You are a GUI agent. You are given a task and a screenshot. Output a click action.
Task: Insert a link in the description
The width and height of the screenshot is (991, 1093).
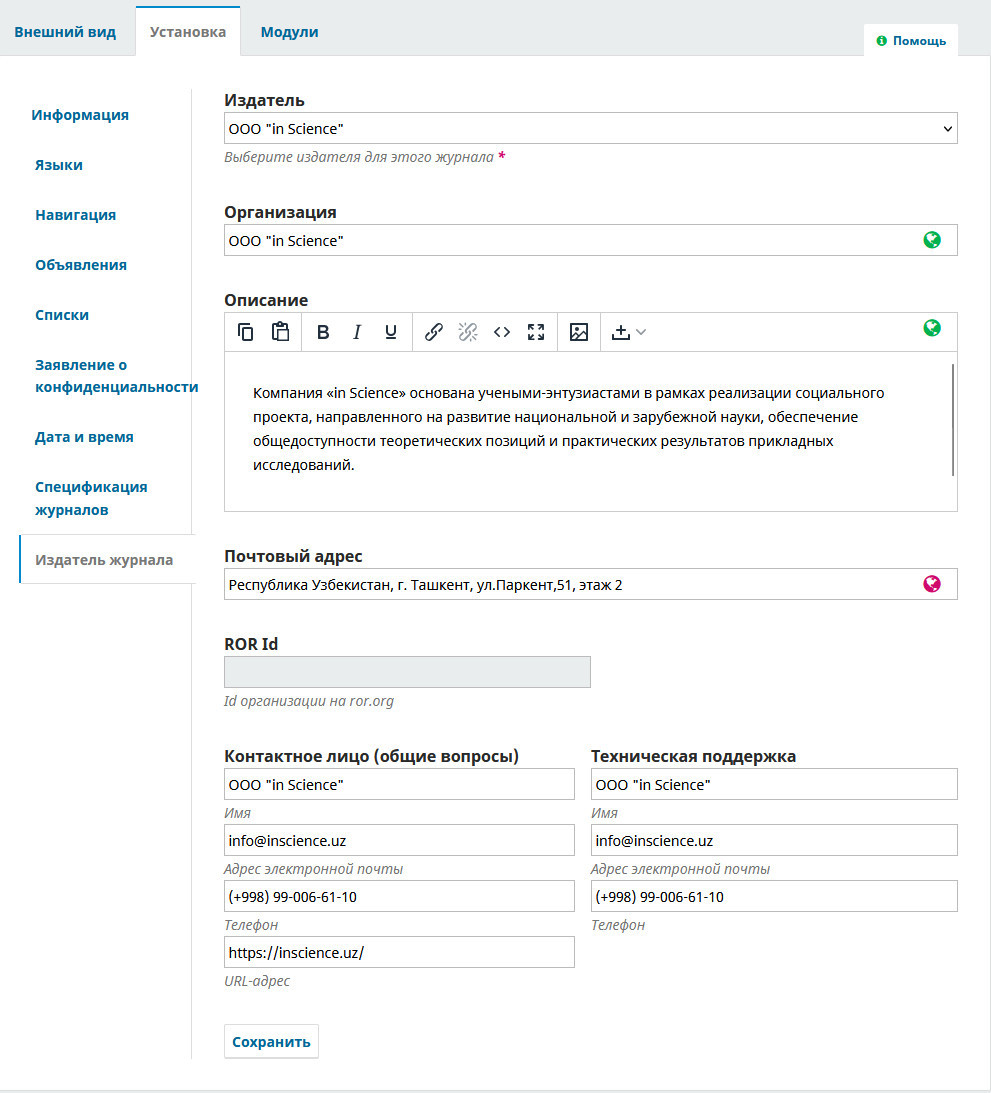[433, 332]
